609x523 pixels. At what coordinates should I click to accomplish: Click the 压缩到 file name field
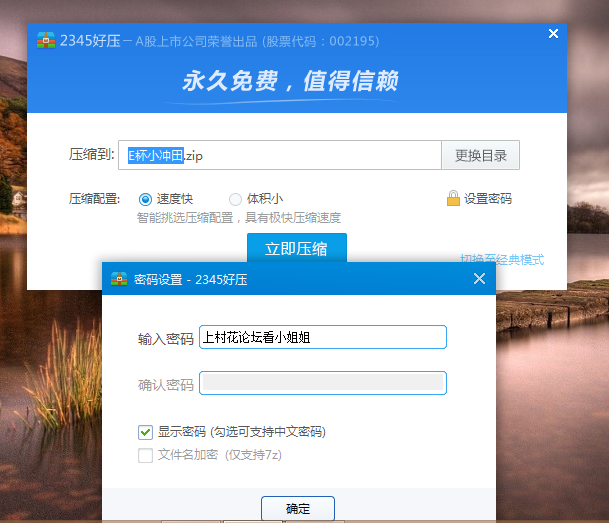[x=280, y=155]
